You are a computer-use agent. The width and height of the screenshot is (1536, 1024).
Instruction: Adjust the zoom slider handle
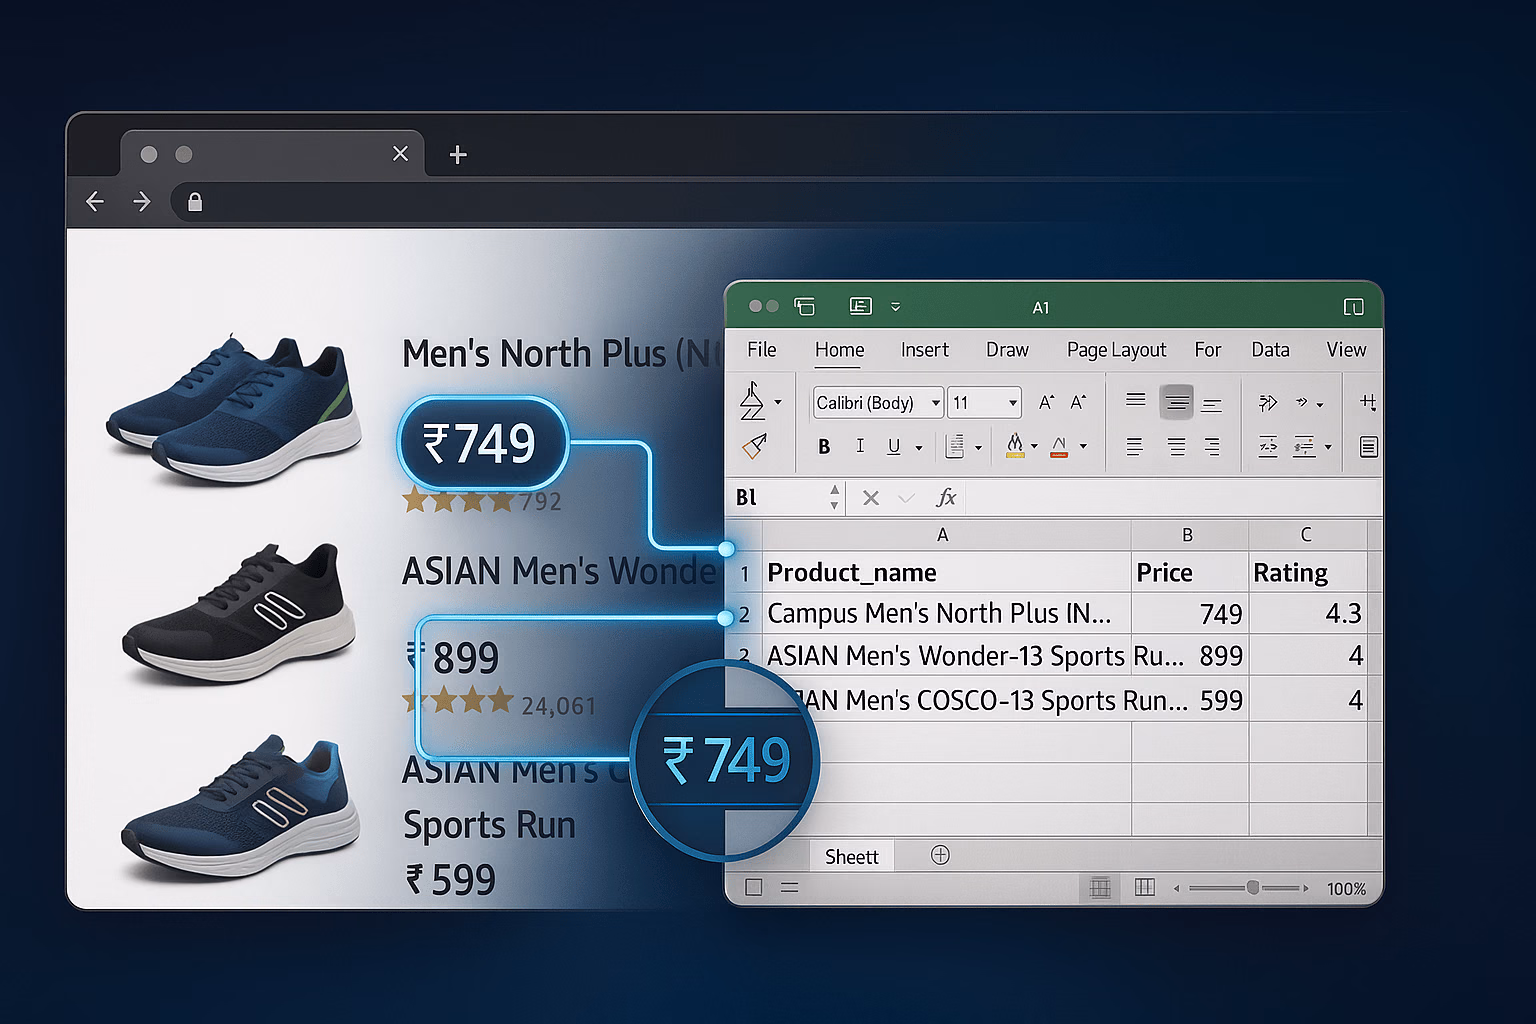click(x=1252, y=887)
